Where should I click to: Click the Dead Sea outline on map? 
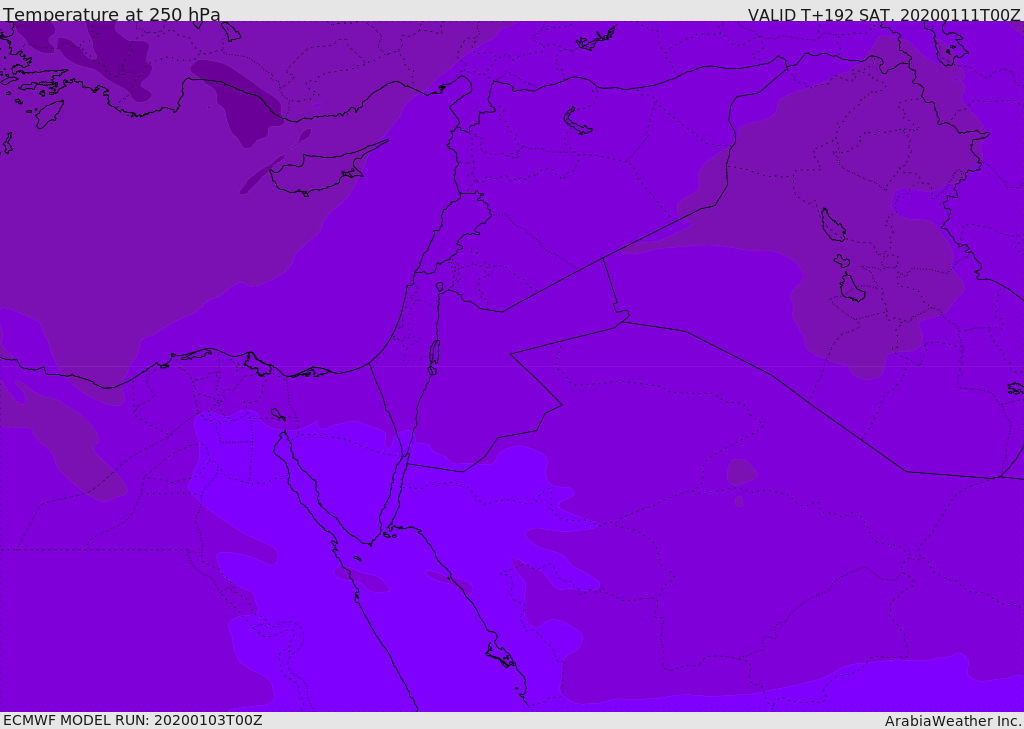434,356
